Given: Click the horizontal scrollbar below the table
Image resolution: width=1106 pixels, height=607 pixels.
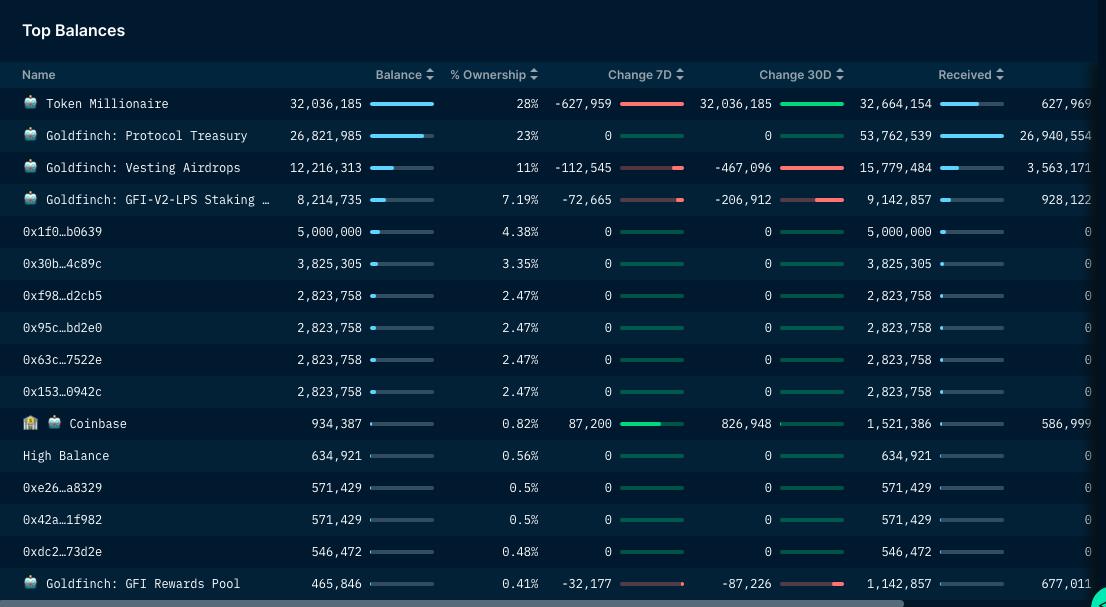Looking at the screenshot, I should pos(451,603).
